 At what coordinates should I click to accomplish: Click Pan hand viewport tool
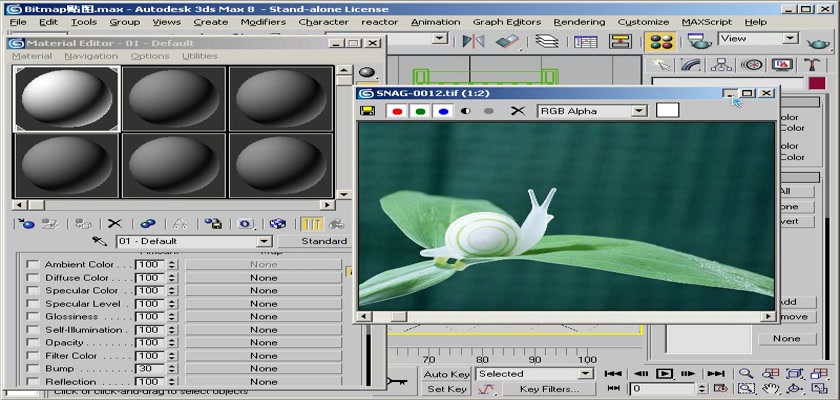(770, 389)
